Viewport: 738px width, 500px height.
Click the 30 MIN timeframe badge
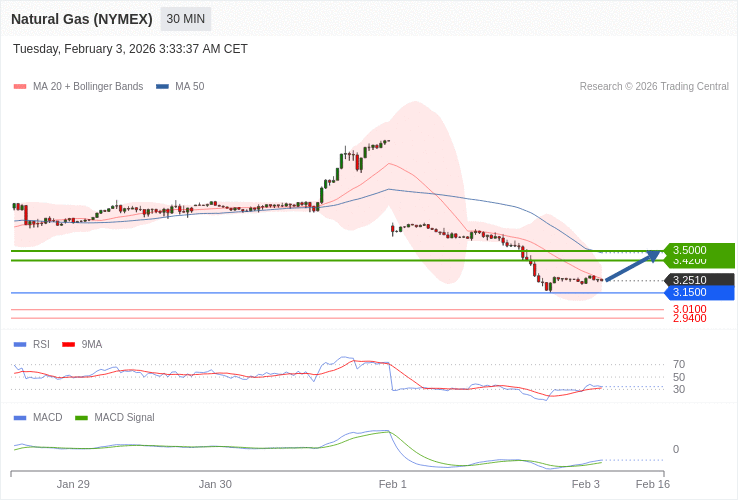pyautogui.click(x=185, y=19)
